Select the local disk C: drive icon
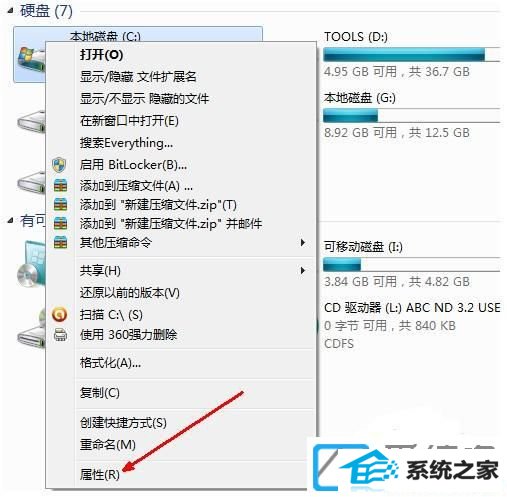 tap(31, 60)
